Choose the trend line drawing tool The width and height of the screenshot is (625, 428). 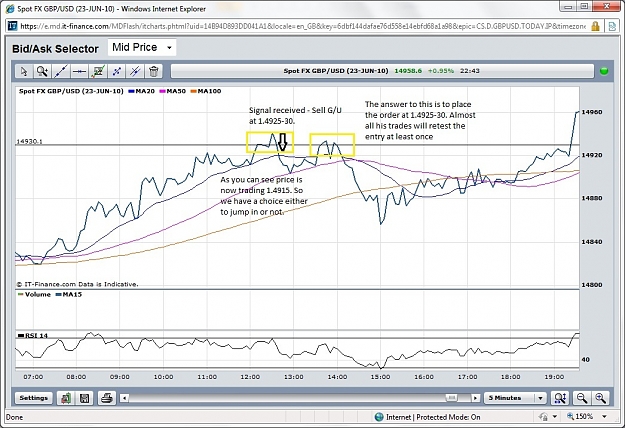pos(61,71)
